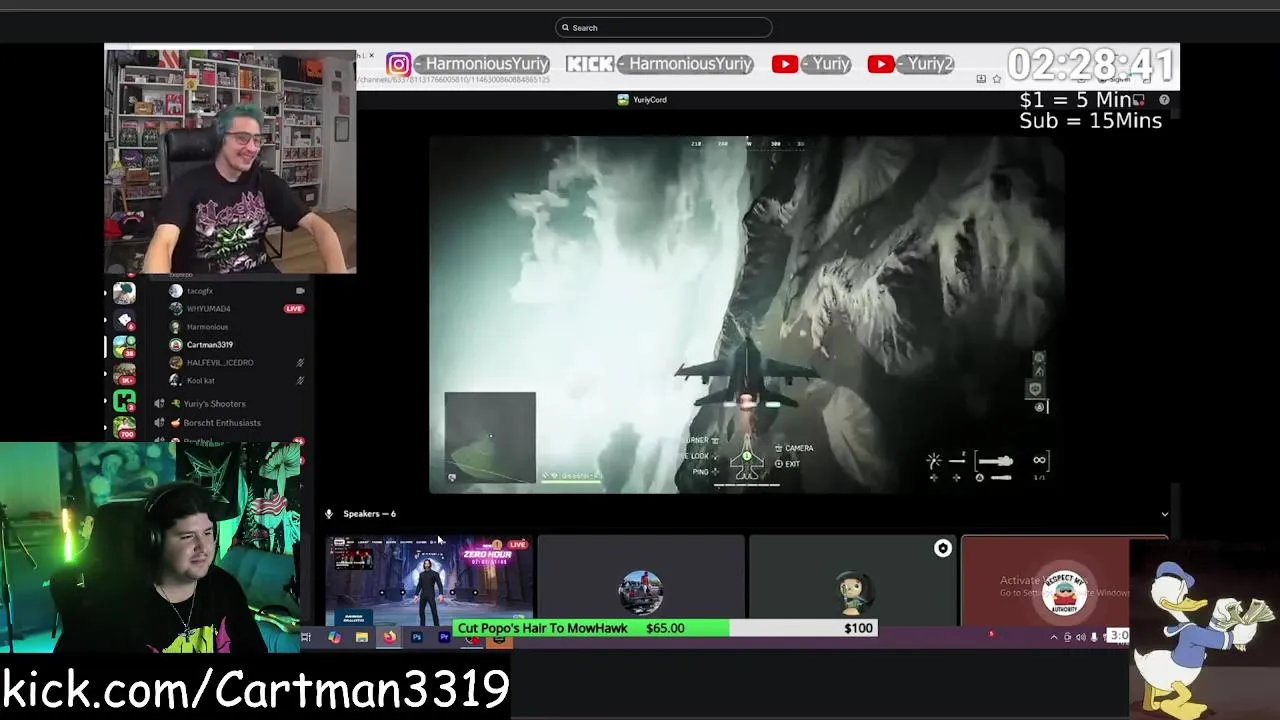Open the topmost server icon in sidebar
Screen dimensions: 1280x720
pyautogui.click(x=124, y=293)
